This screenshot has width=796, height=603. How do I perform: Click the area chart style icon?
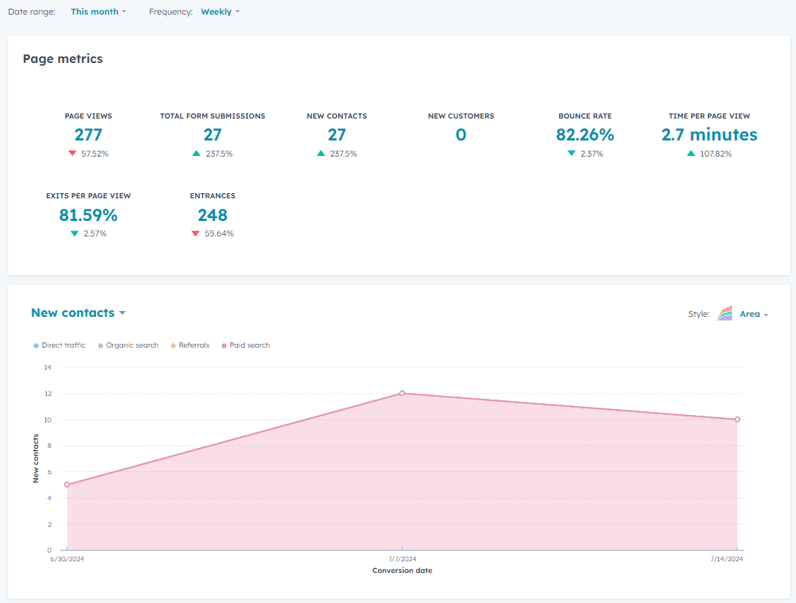[726, 314]
